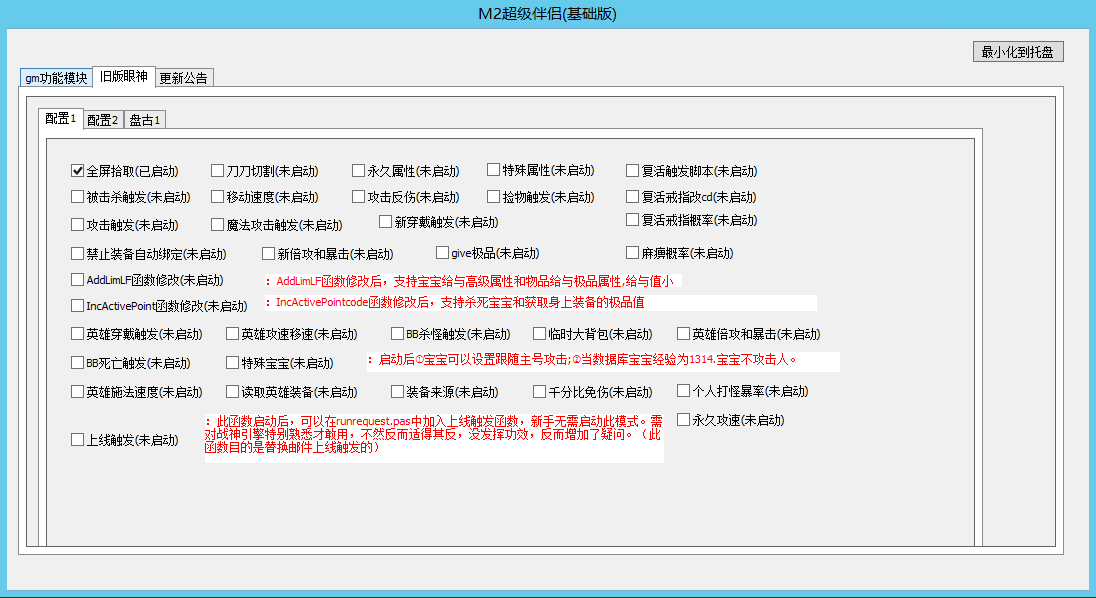The image size is (1096, 598).
Task: Toggle give极品 checkbox
Action: 442,252
